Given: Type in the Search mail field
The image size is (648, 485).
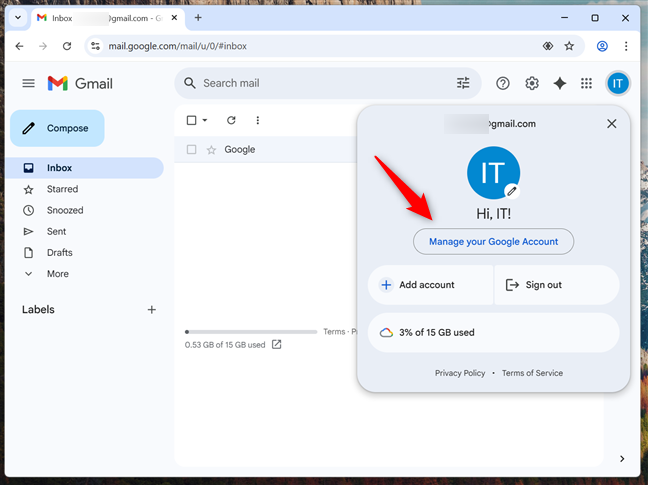Looking at the screenshot, I should [328, 83].
